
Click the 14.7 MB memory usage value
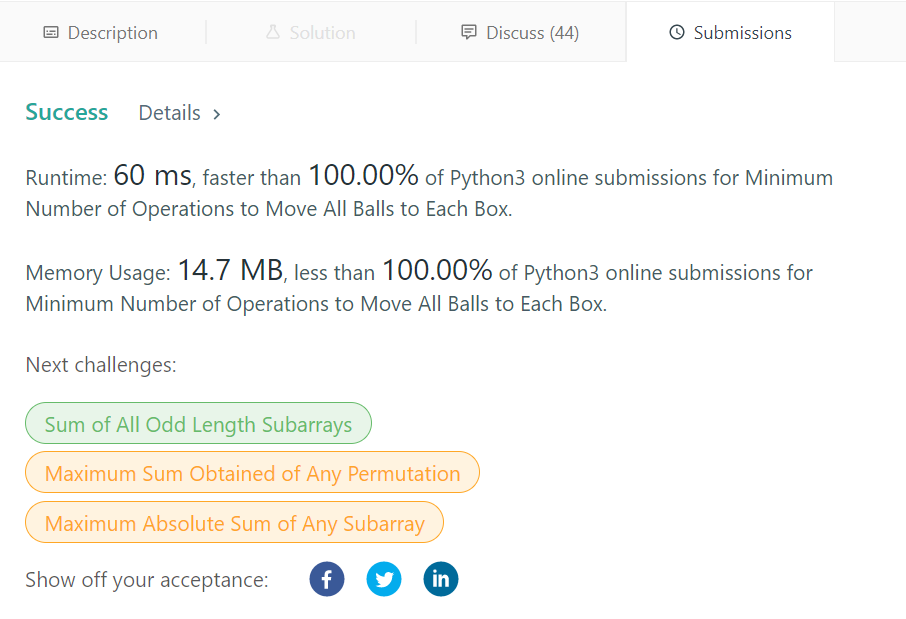[x=230, y=270]
